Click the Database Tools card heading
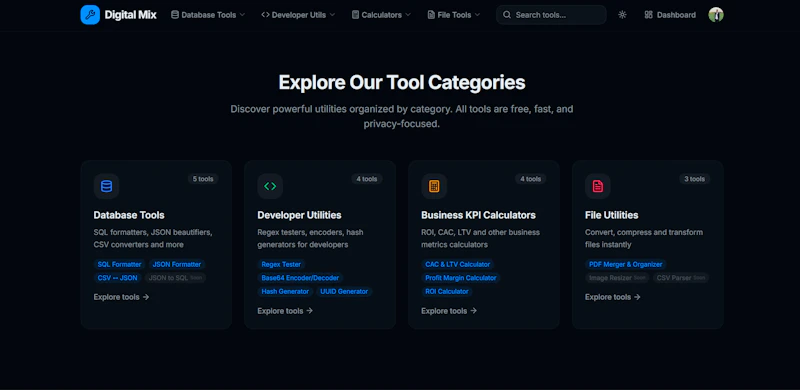The width and height of the screenshot is (800, 390). [x=129, y=215]
